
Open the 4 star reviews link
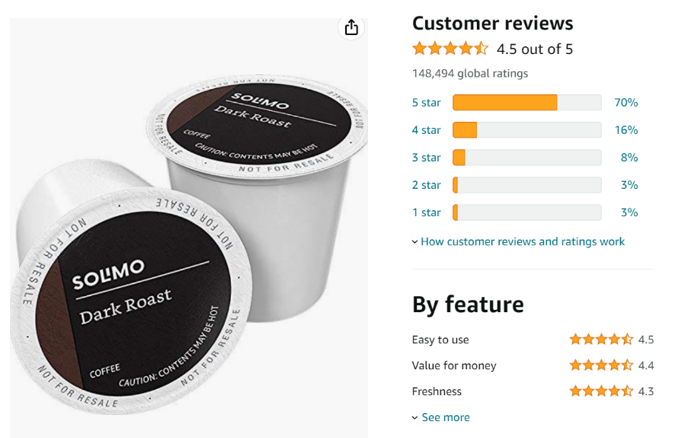coord(426,130)
